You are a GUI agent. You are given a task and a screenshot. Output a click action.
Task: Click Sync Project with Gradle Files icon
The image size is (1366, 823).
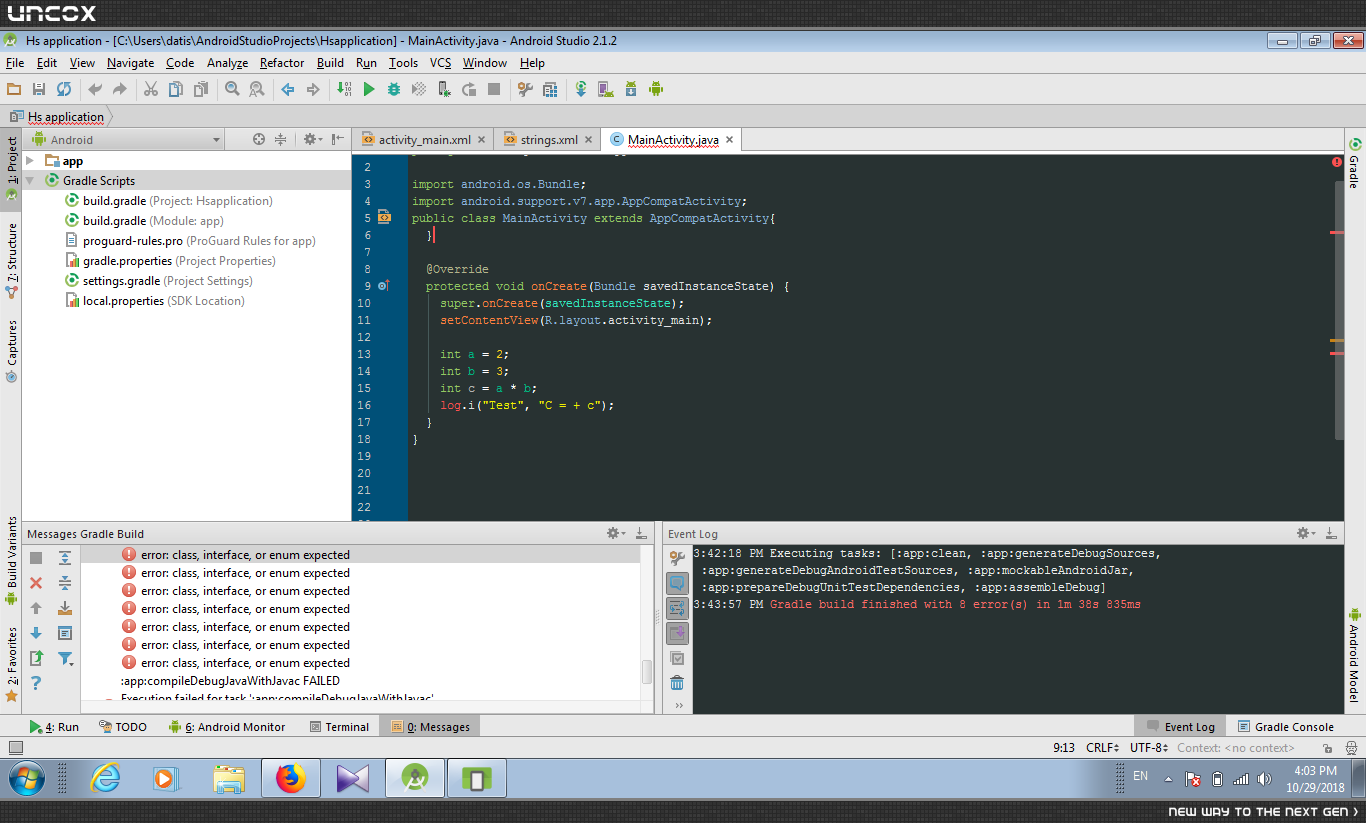[x=581, y=89]
